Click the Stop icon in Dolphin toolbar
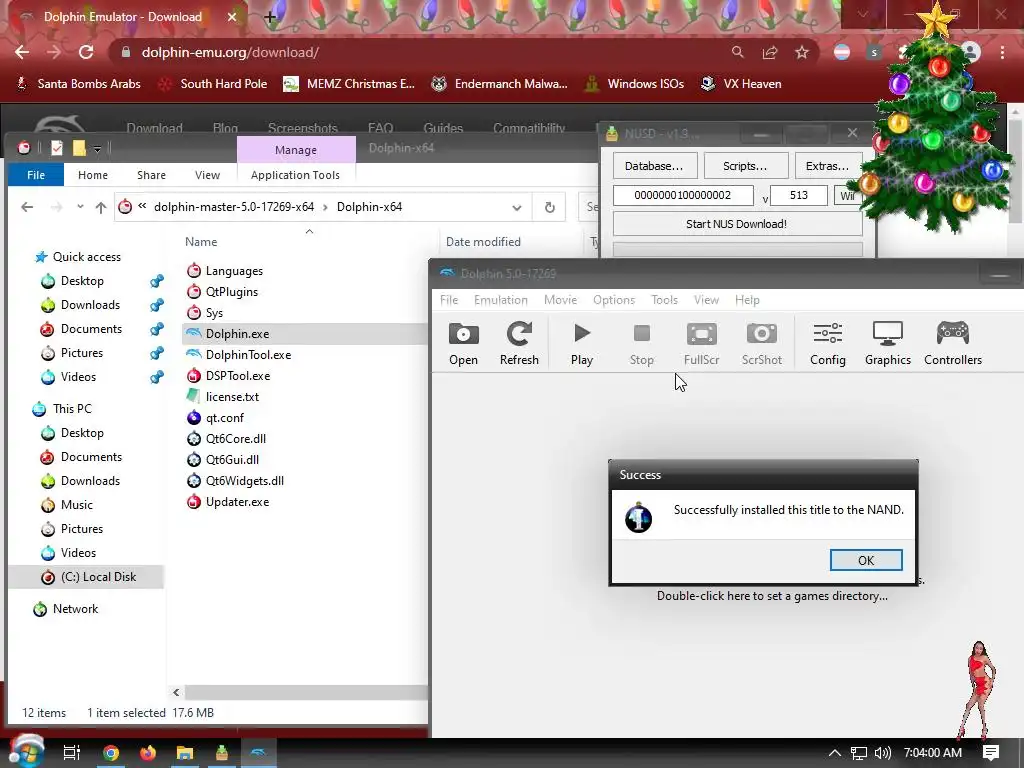Screen dimensions: 1024x768 pyautogui.click(x=641, y=344)
